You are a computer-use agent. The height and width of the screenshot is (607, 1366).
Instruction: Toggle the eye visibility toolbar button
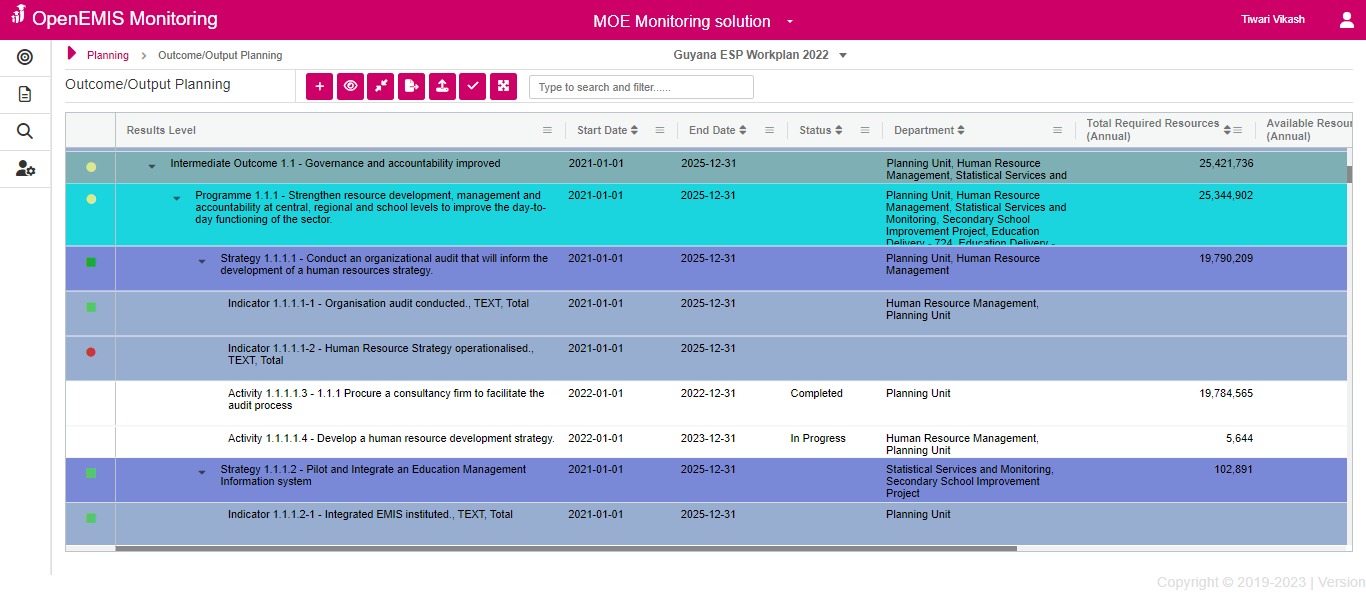pos(350,87)
